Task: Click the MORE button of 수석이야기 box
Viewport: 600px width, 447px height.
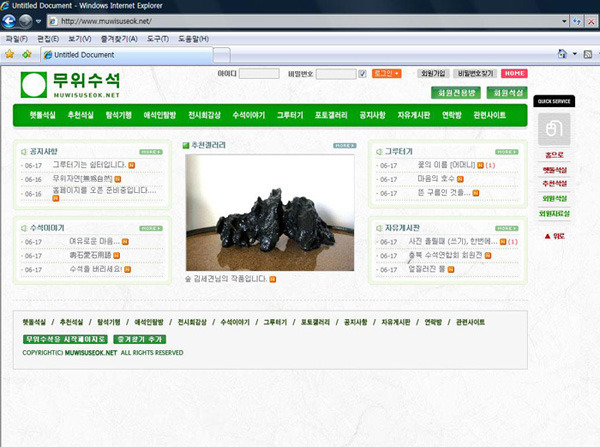Action: (x=151, y=228)
